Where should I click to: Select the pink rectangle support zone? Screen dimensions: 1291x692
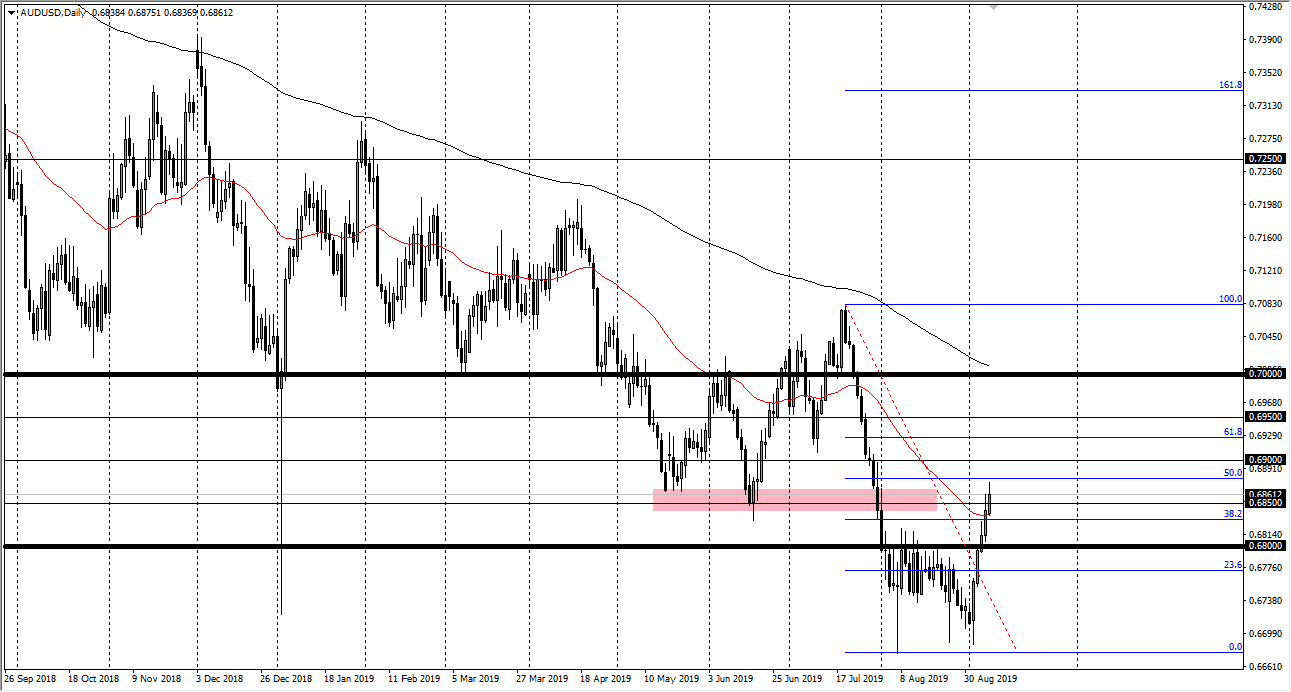[794, 500]
